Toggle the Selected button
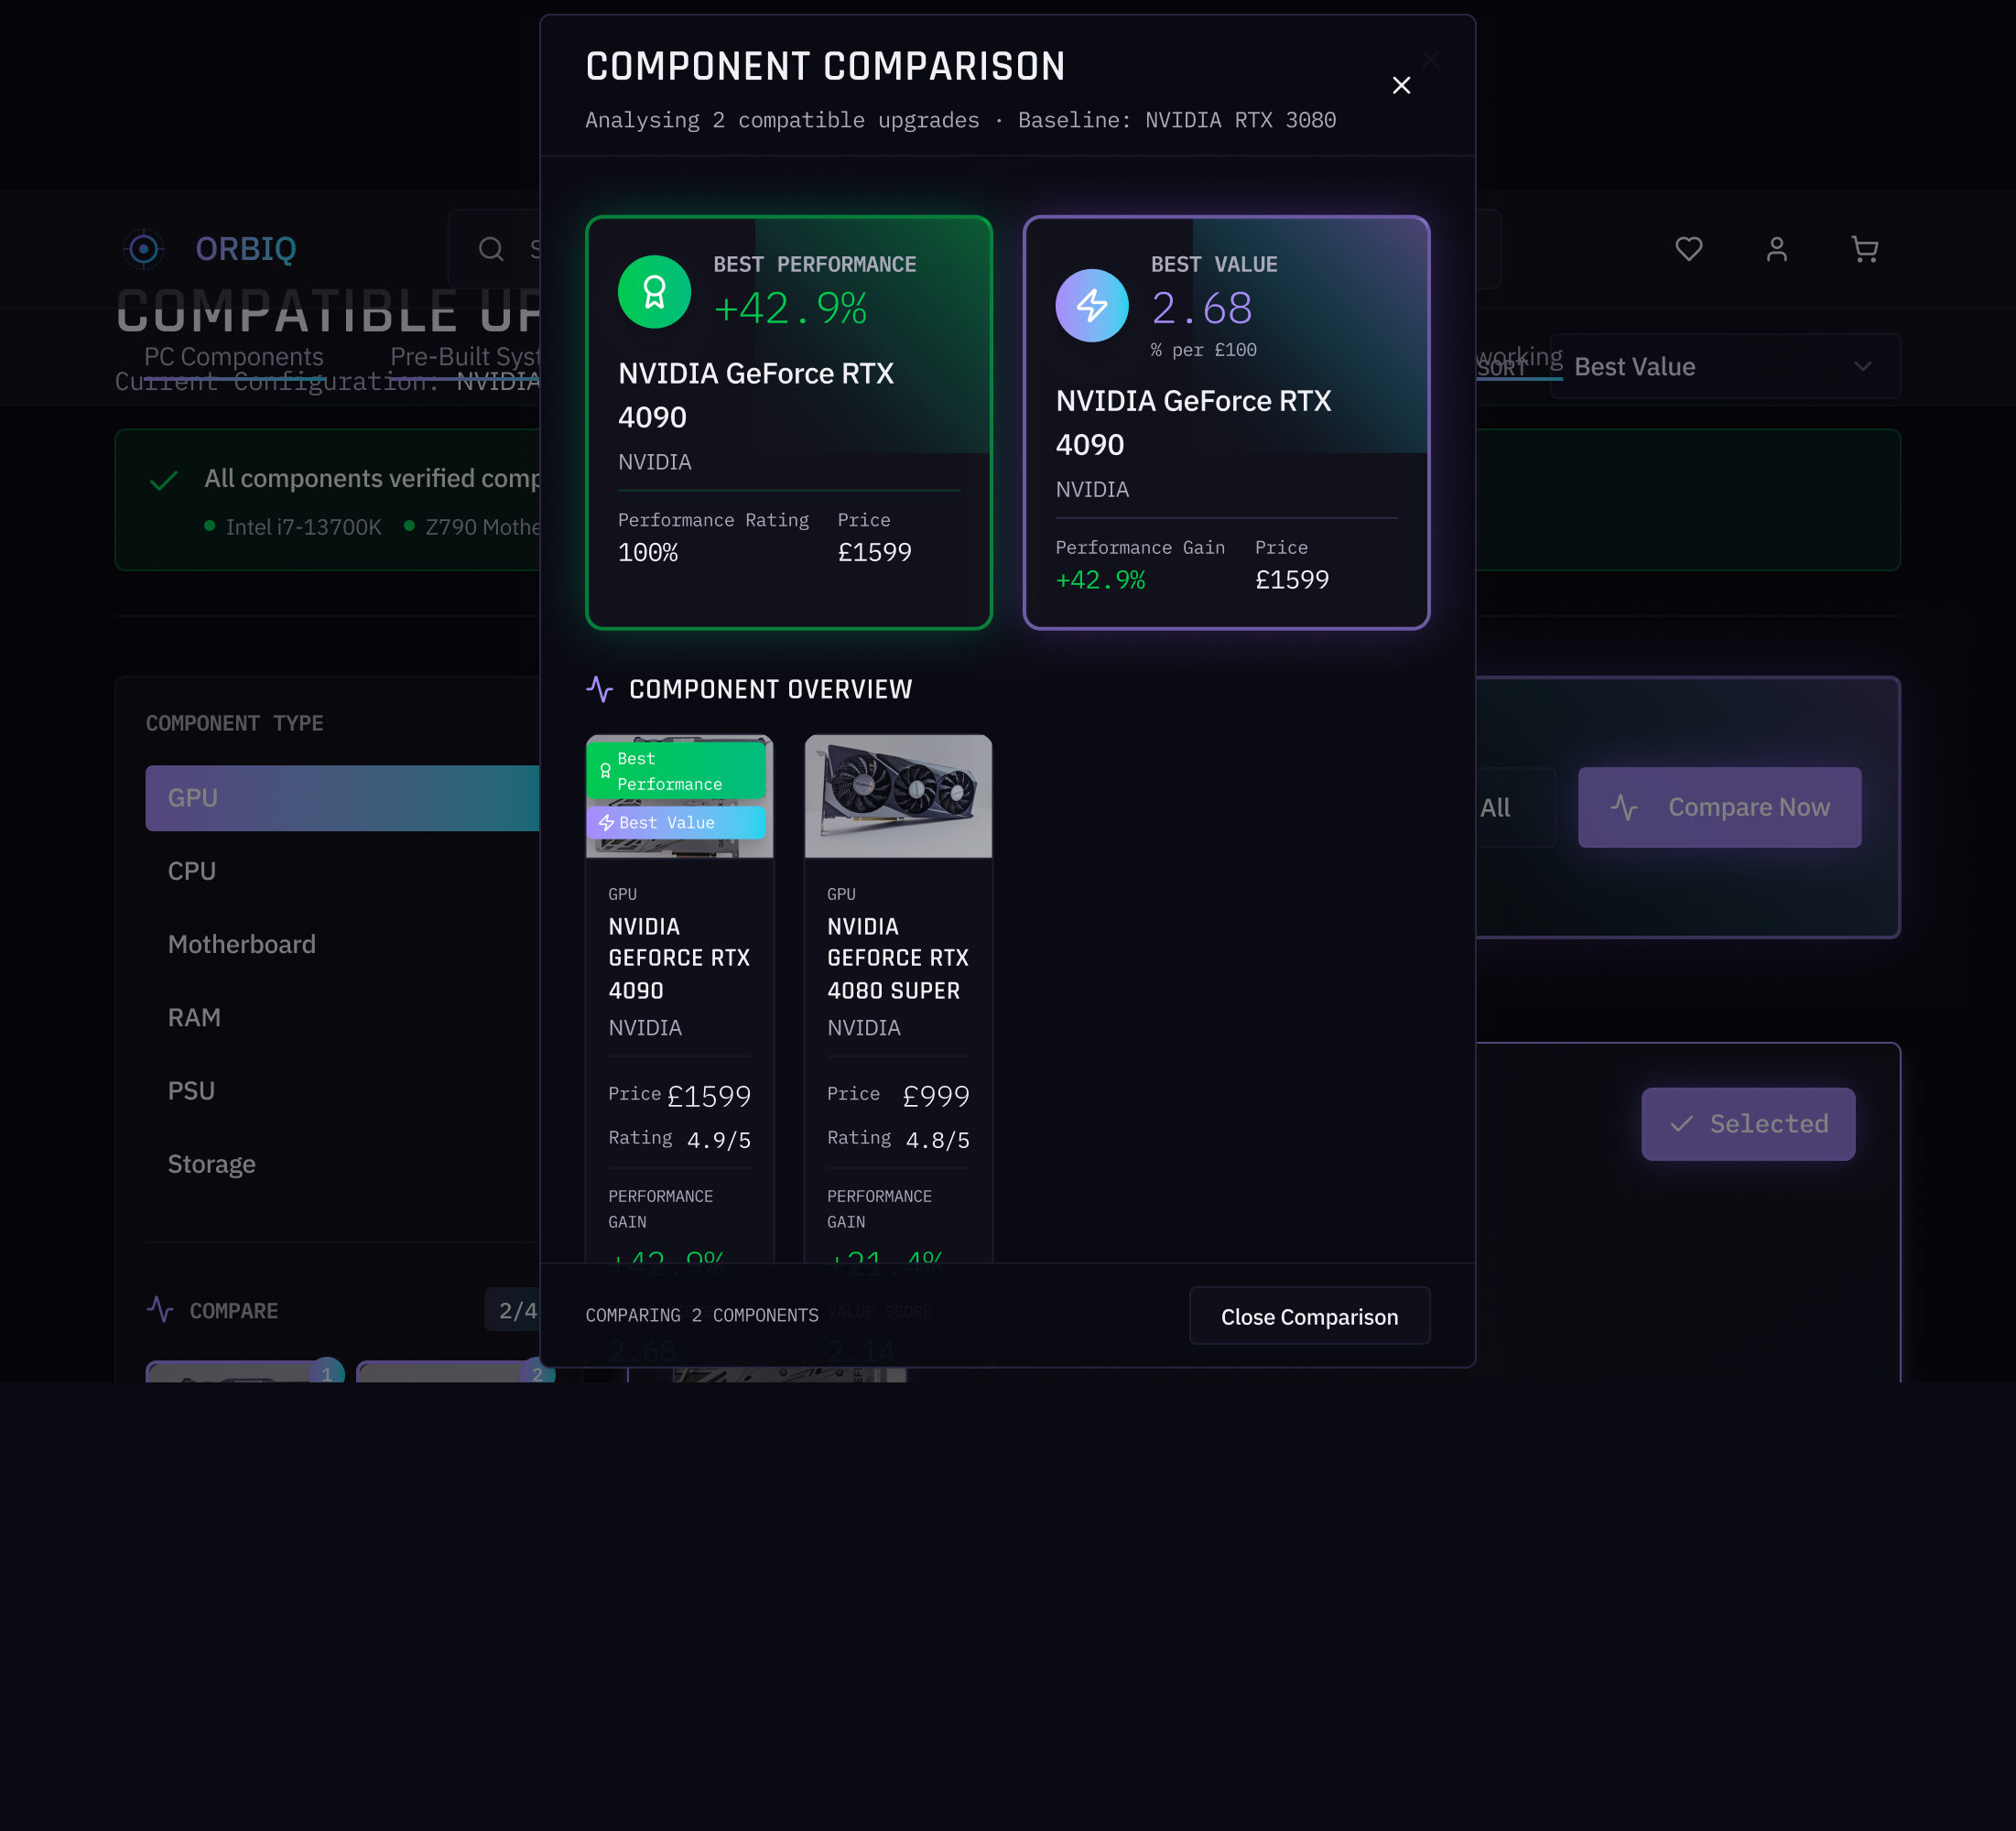 [x=1748, y=1124]
